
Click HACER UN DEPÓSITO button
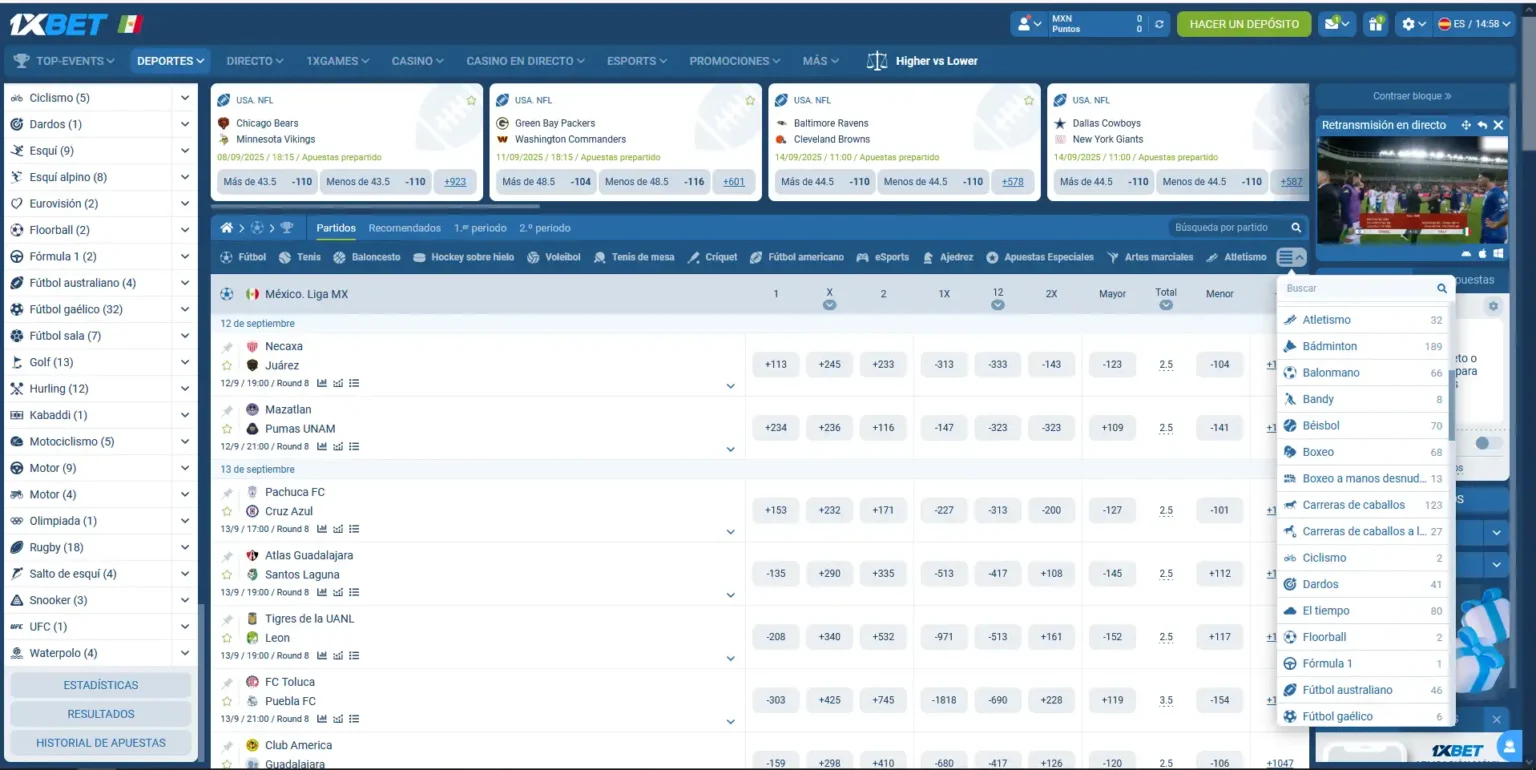(1244, 24)
